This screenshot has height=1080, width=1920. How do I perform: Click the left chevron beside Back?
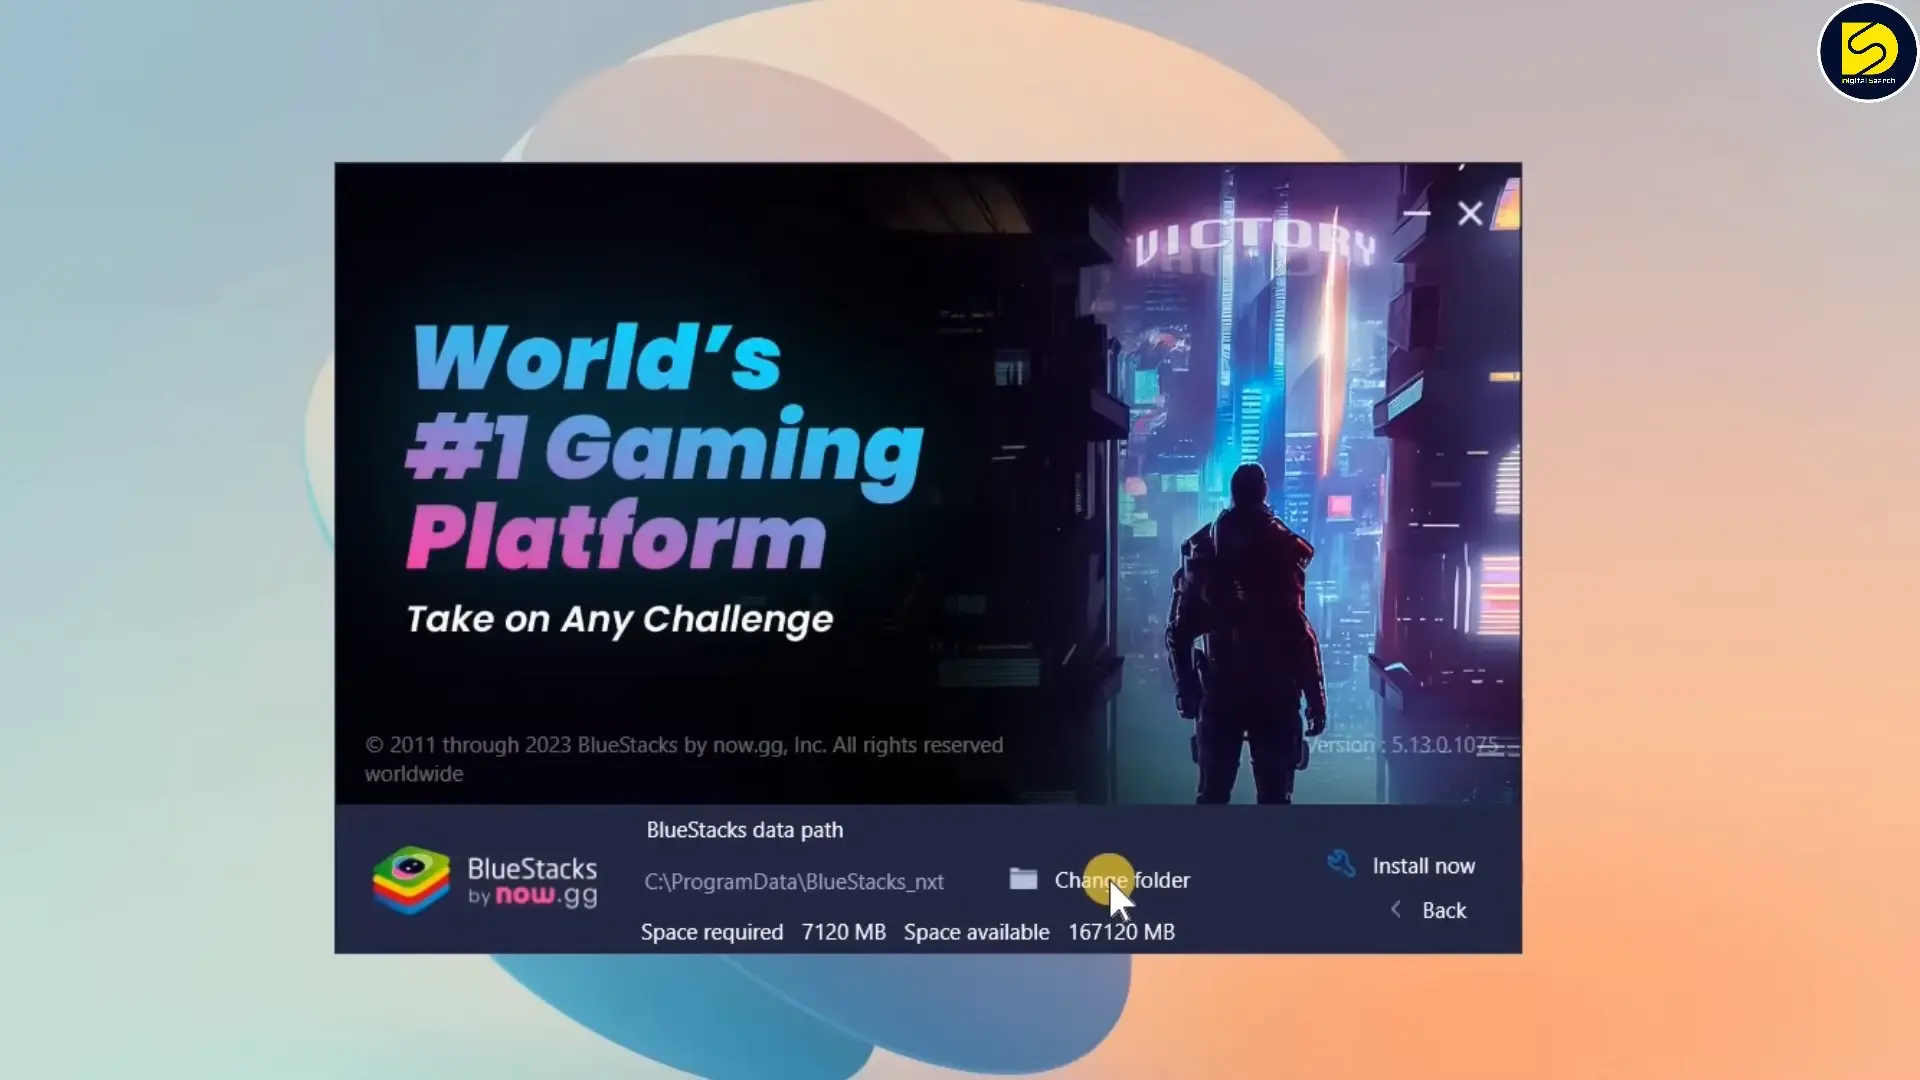(x=1396, y=909)
